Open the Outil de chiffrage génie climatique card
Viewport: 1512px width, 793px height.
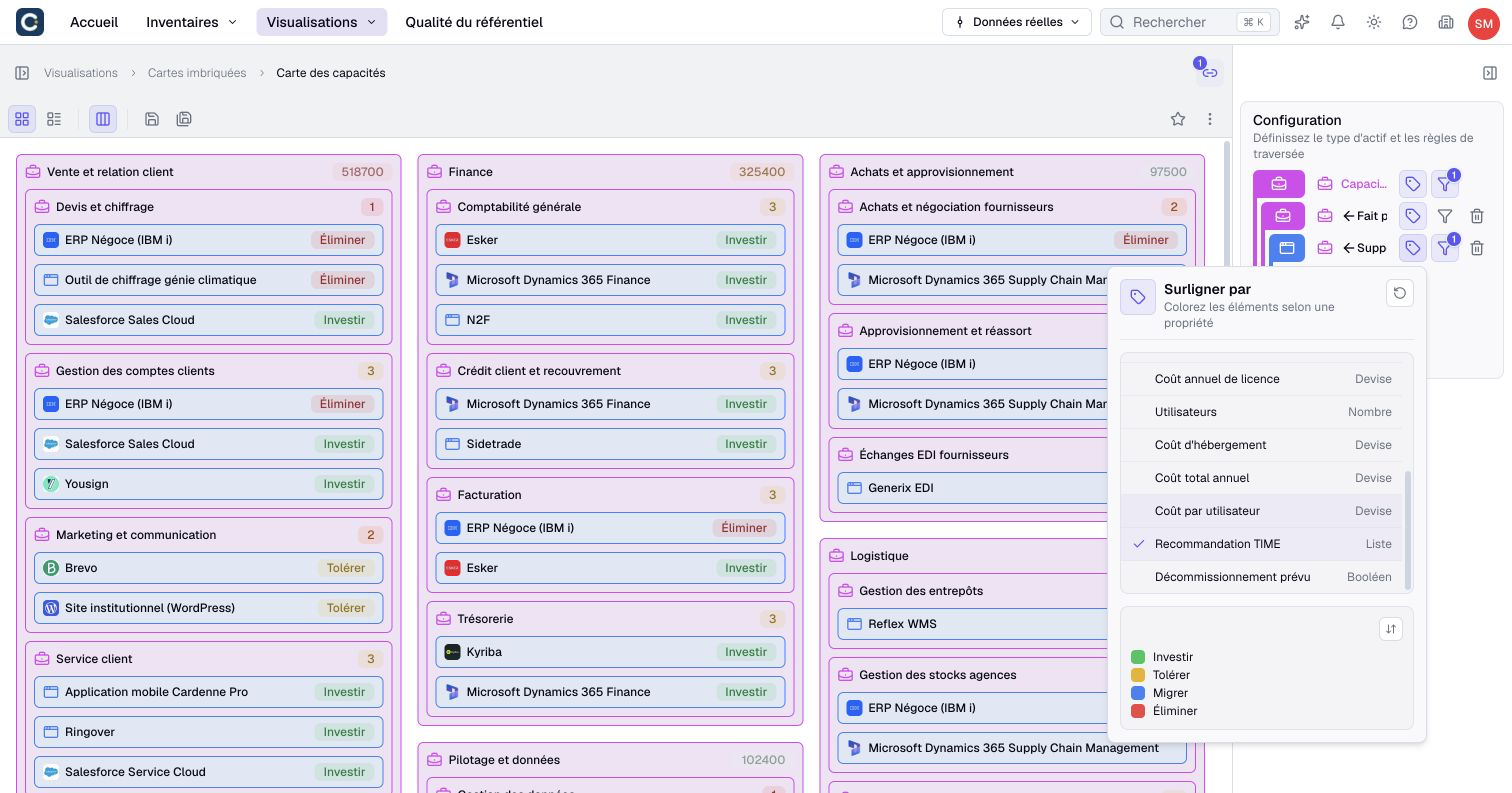point(209,280)
